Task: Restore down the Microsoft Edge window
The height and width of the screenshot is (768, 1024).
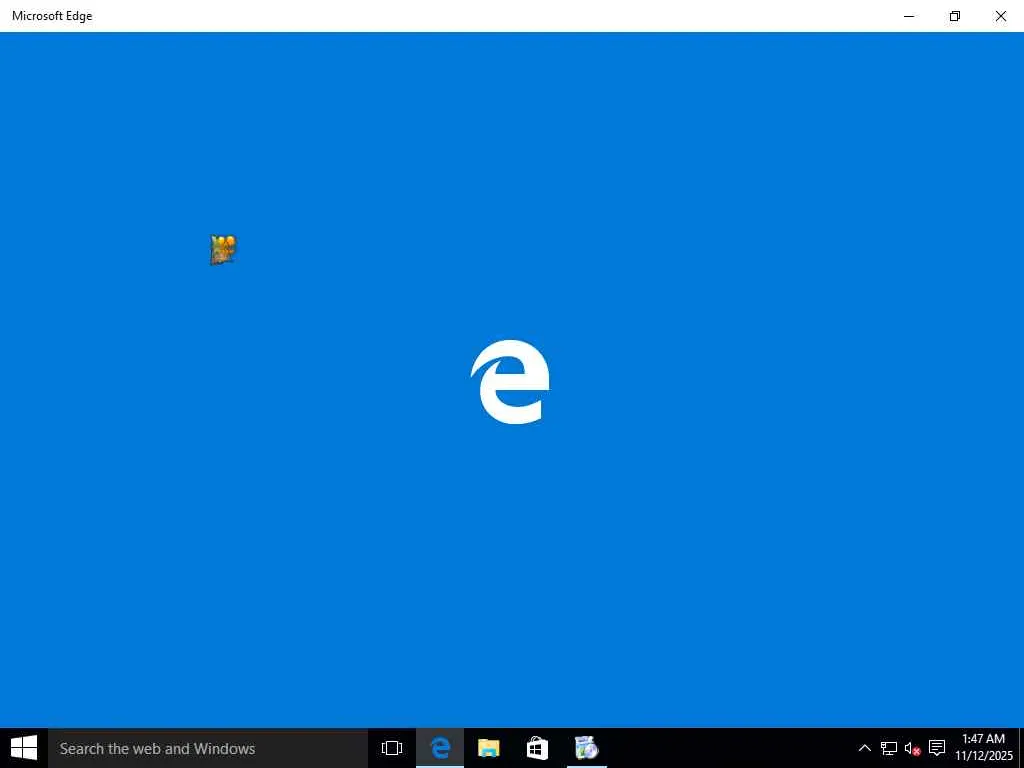Action: click(955, 16)
